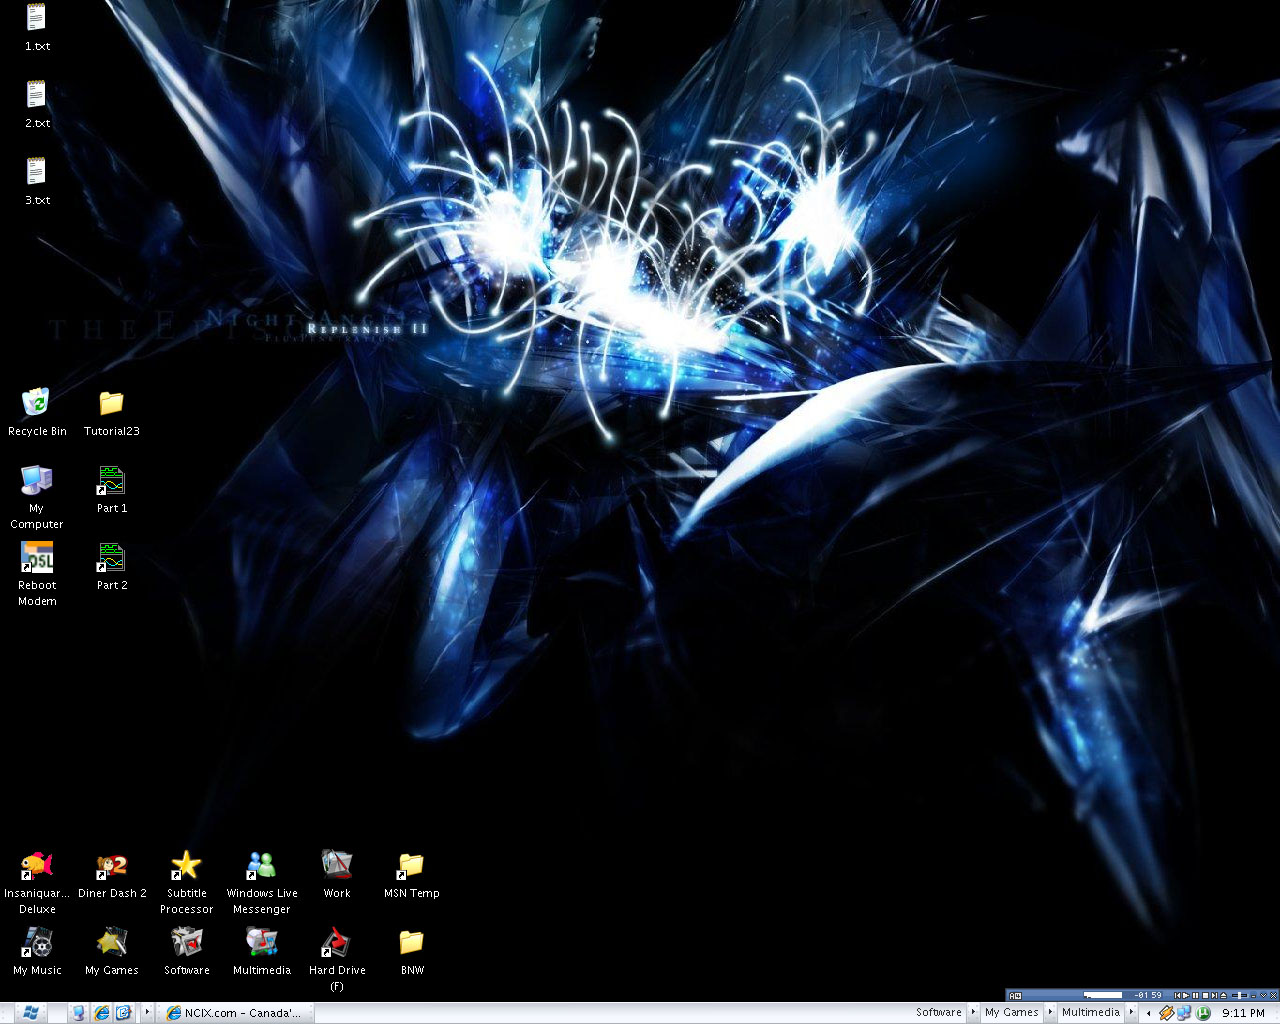
Task: Click the mini player seek bar
Action: point(1103,995)
